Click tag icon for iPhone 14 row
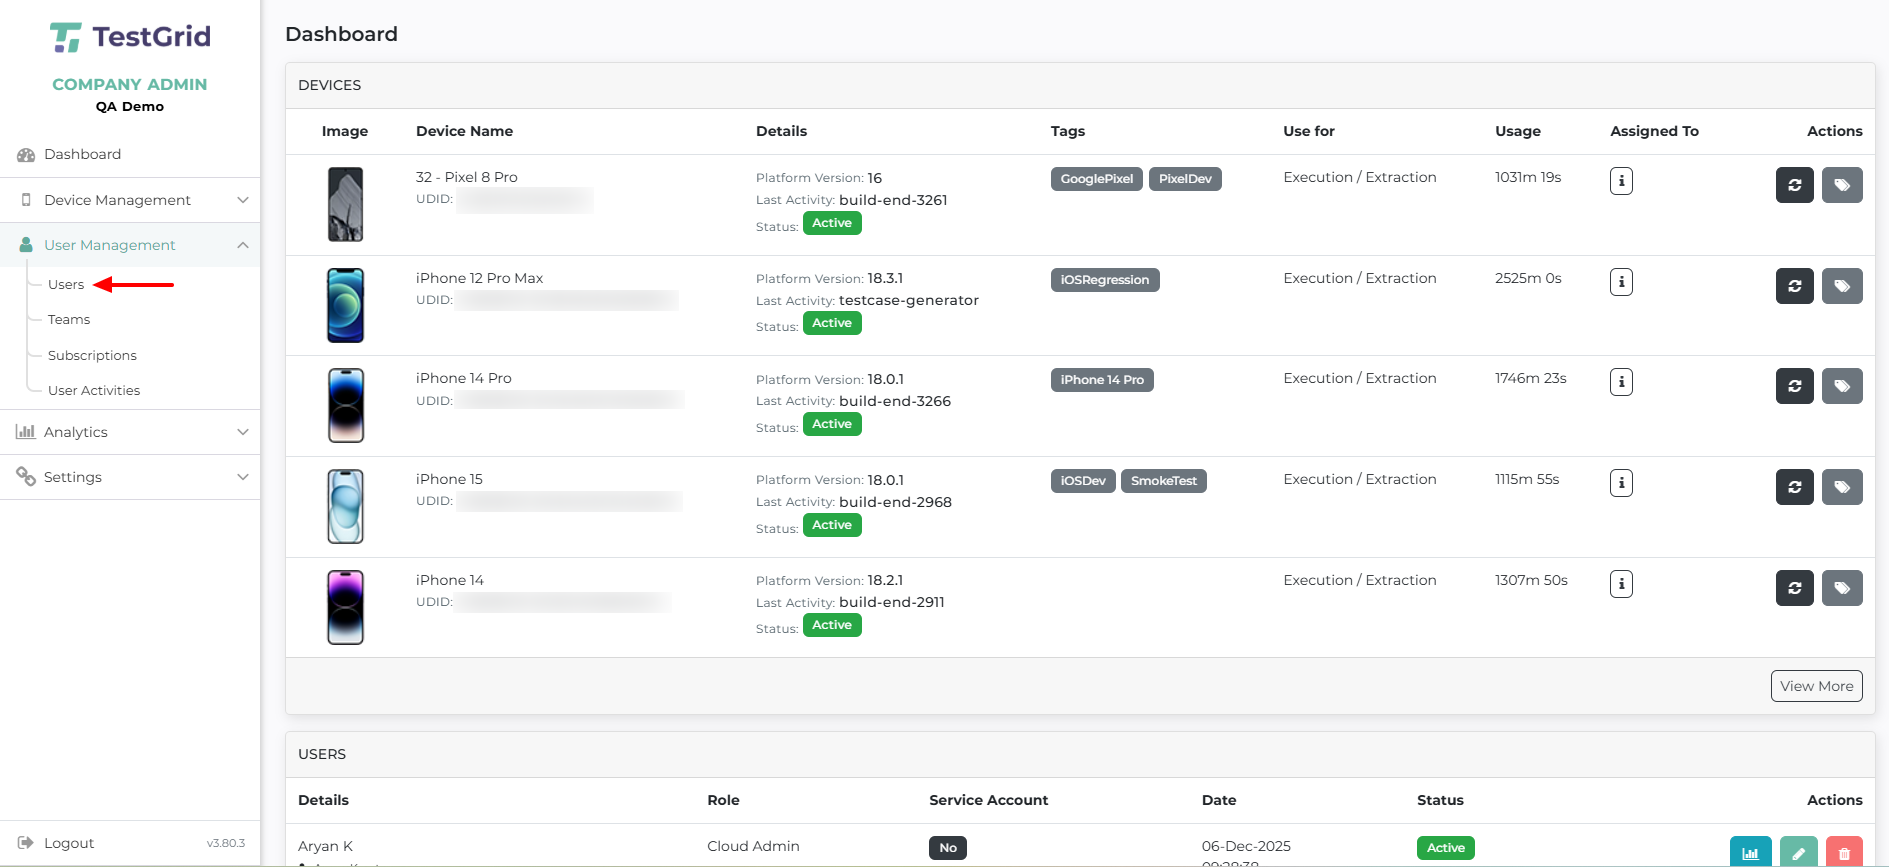This screenshot has height=867, width=1889. pos(1841,588)
